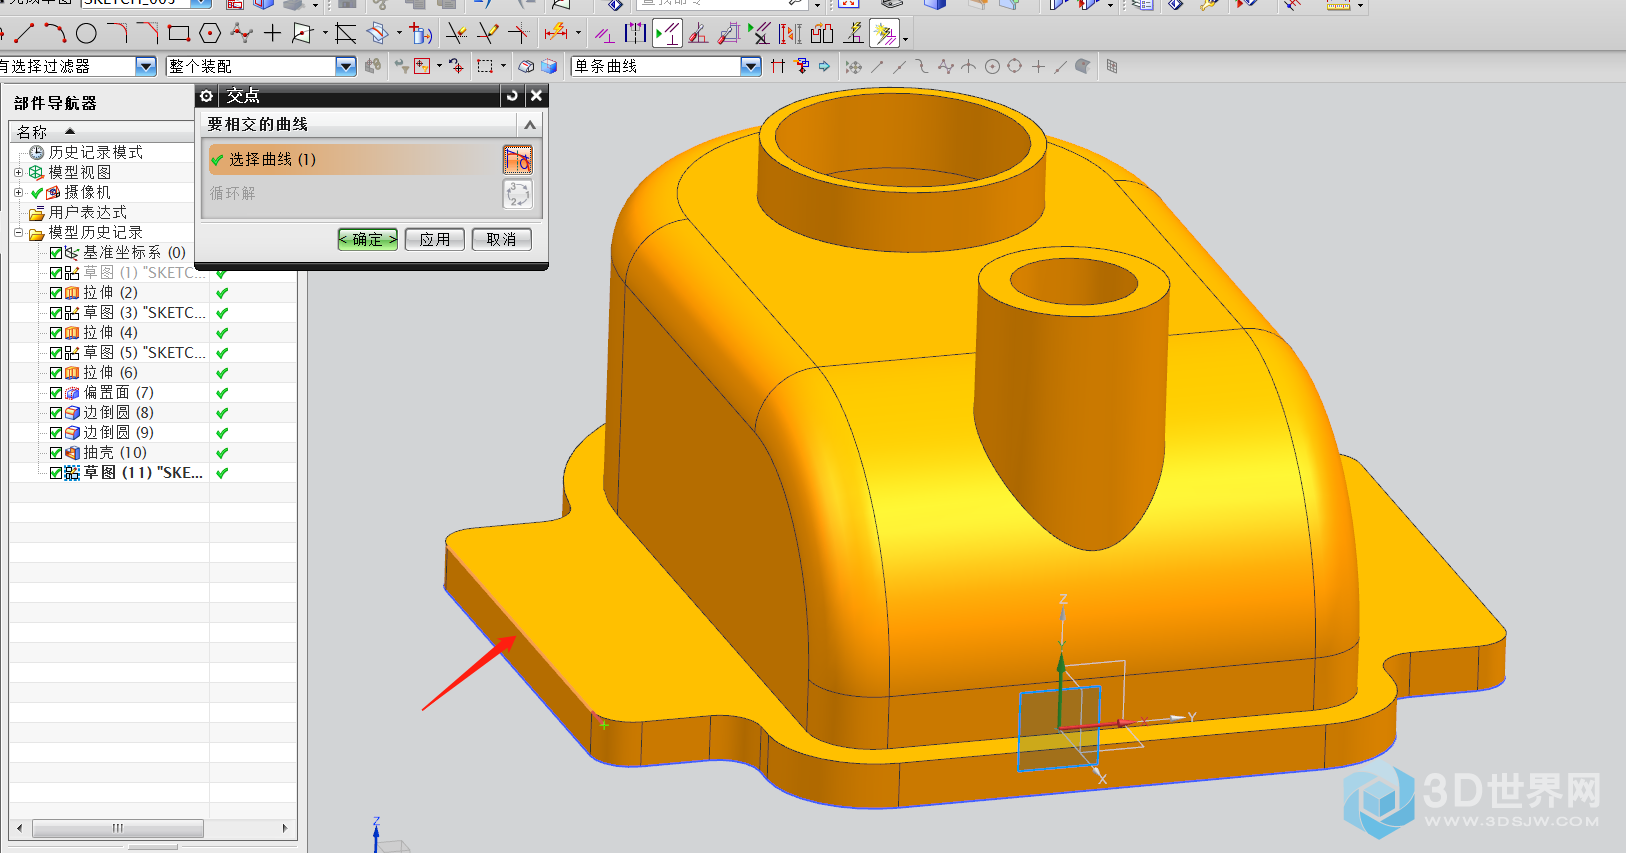Open the selection filter dropdown
The image size is (1626, 853).
(x=145, y=66)
